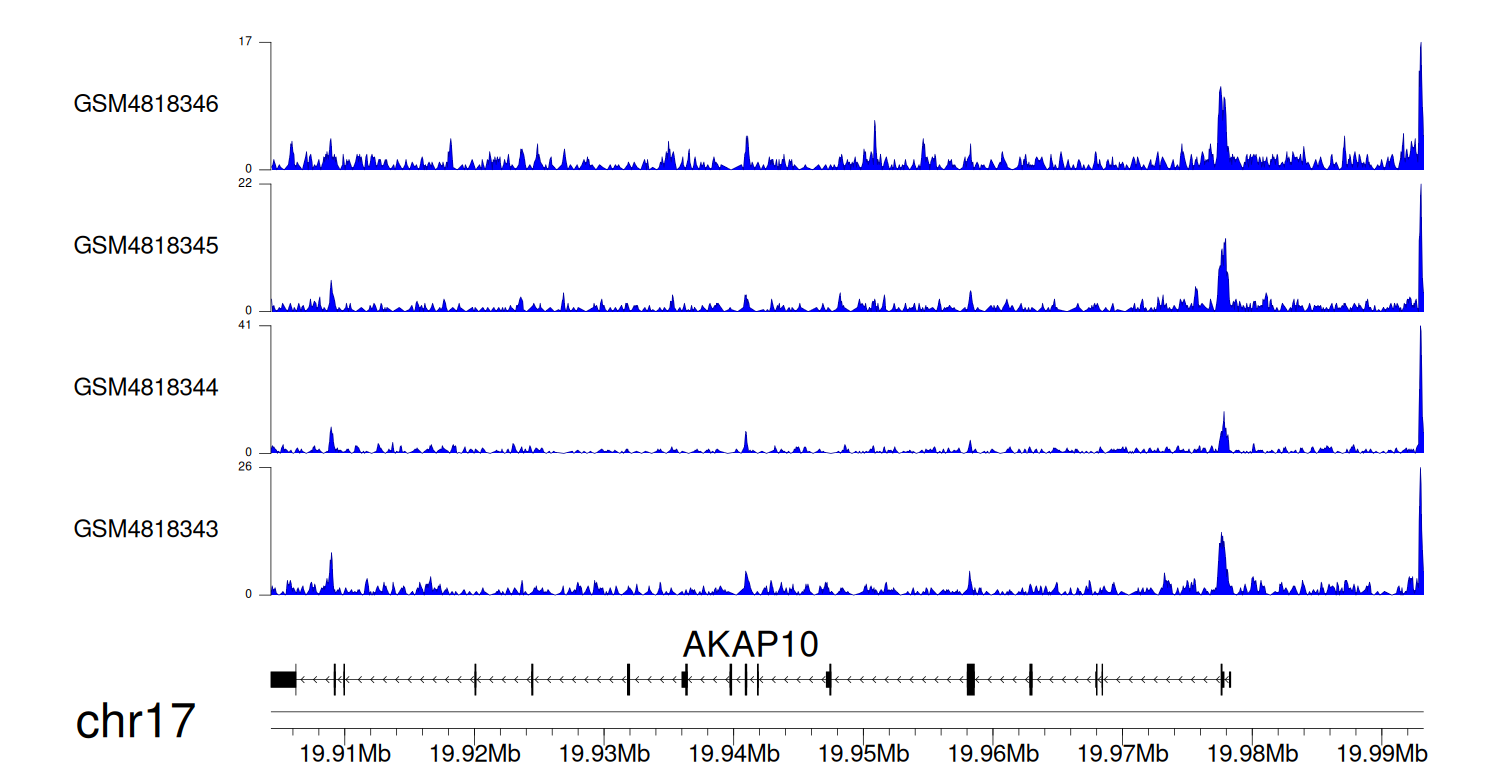Image resolution: width=1500 pixels, height=780 pixels.
Task: Click the y-axis maximum value 41
Action: click(x=245, y=325)
